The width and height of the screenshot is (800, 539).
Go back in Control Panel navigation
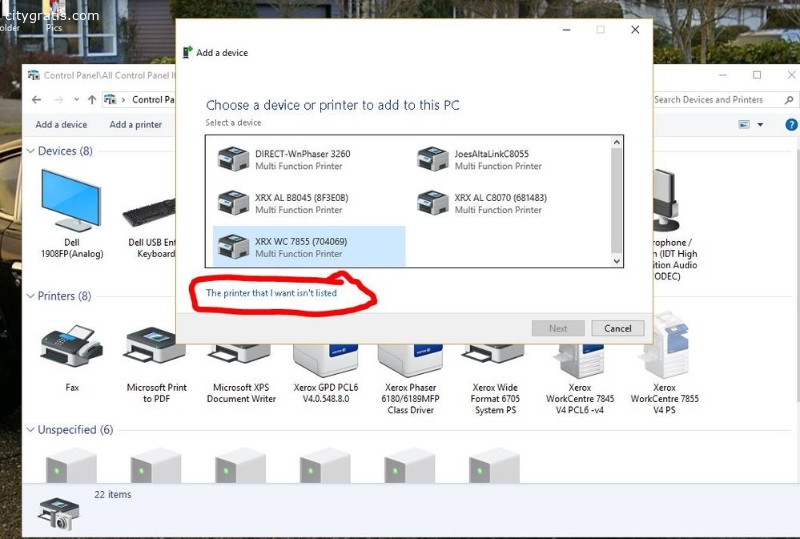click(37, 100)
